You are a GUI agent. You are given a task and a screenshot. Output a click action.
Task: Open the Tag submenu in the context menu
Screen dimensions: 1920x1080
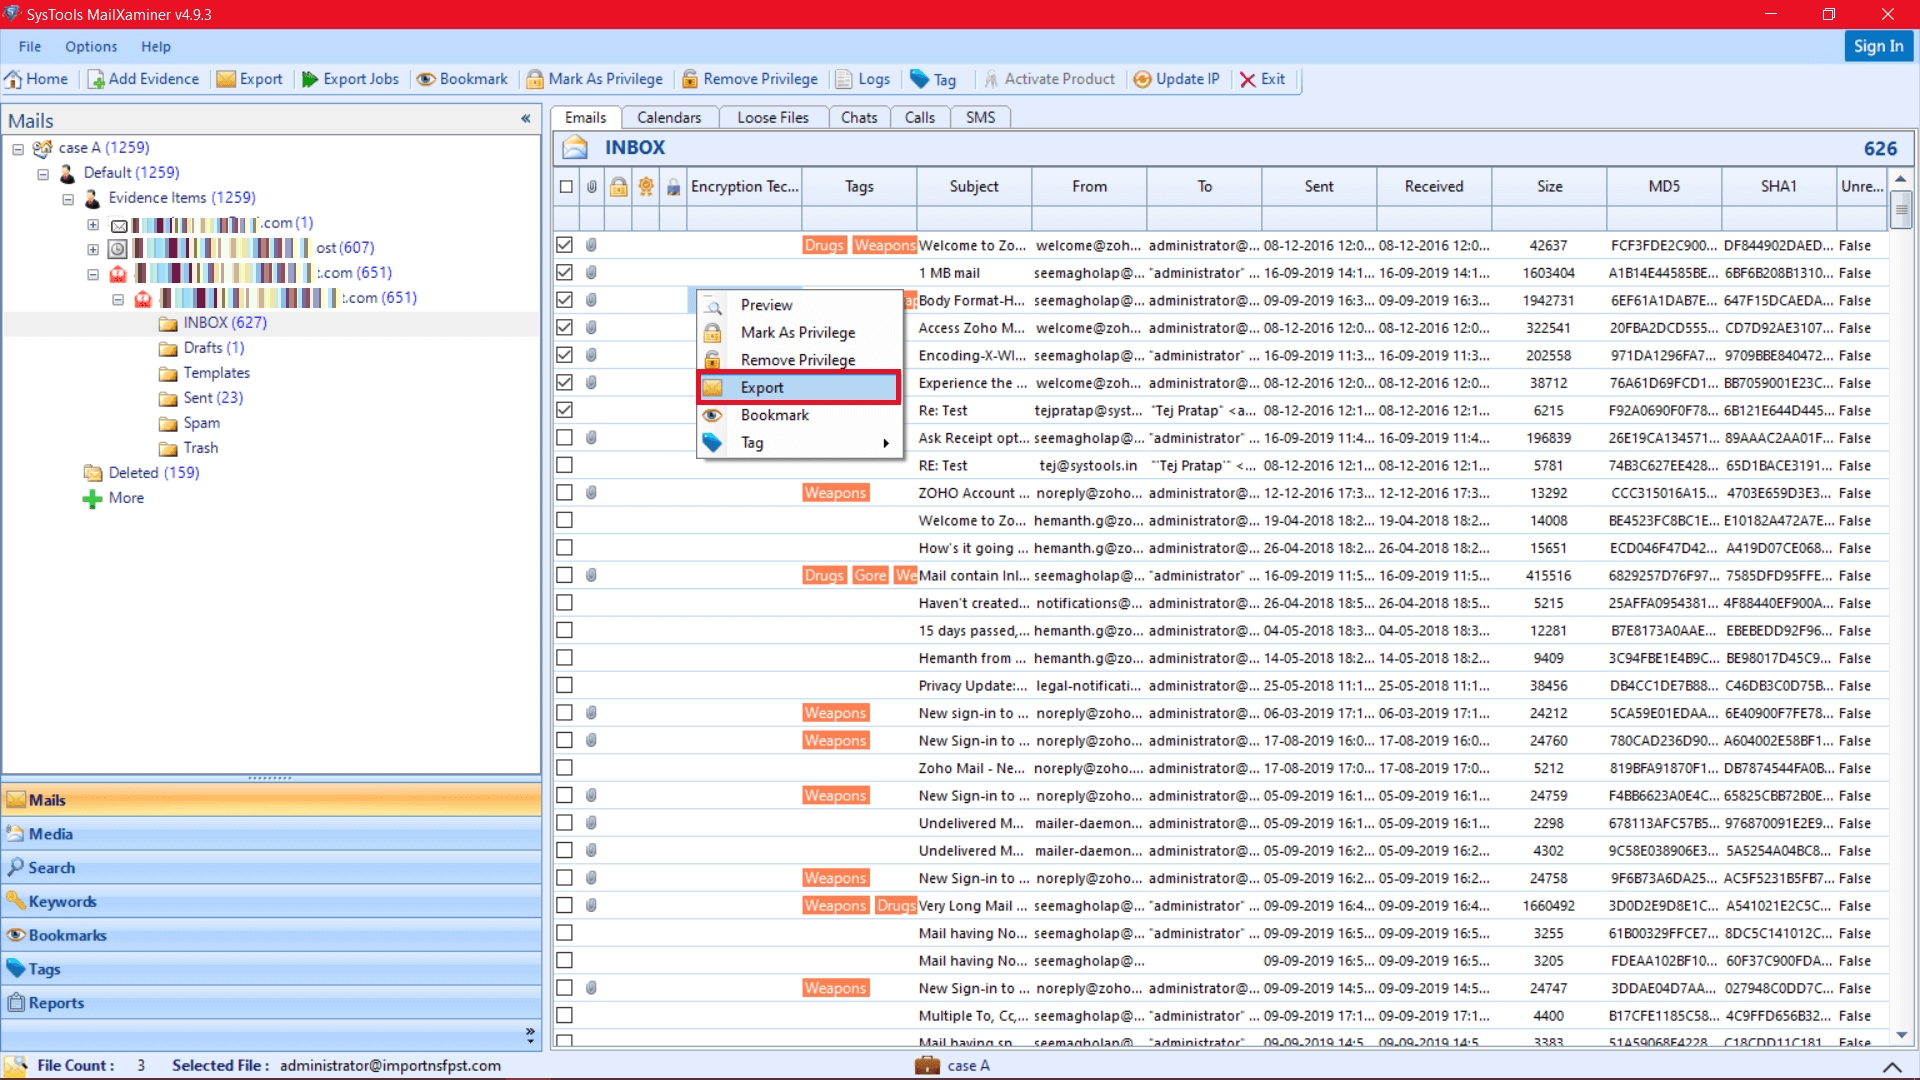[751, 442]
